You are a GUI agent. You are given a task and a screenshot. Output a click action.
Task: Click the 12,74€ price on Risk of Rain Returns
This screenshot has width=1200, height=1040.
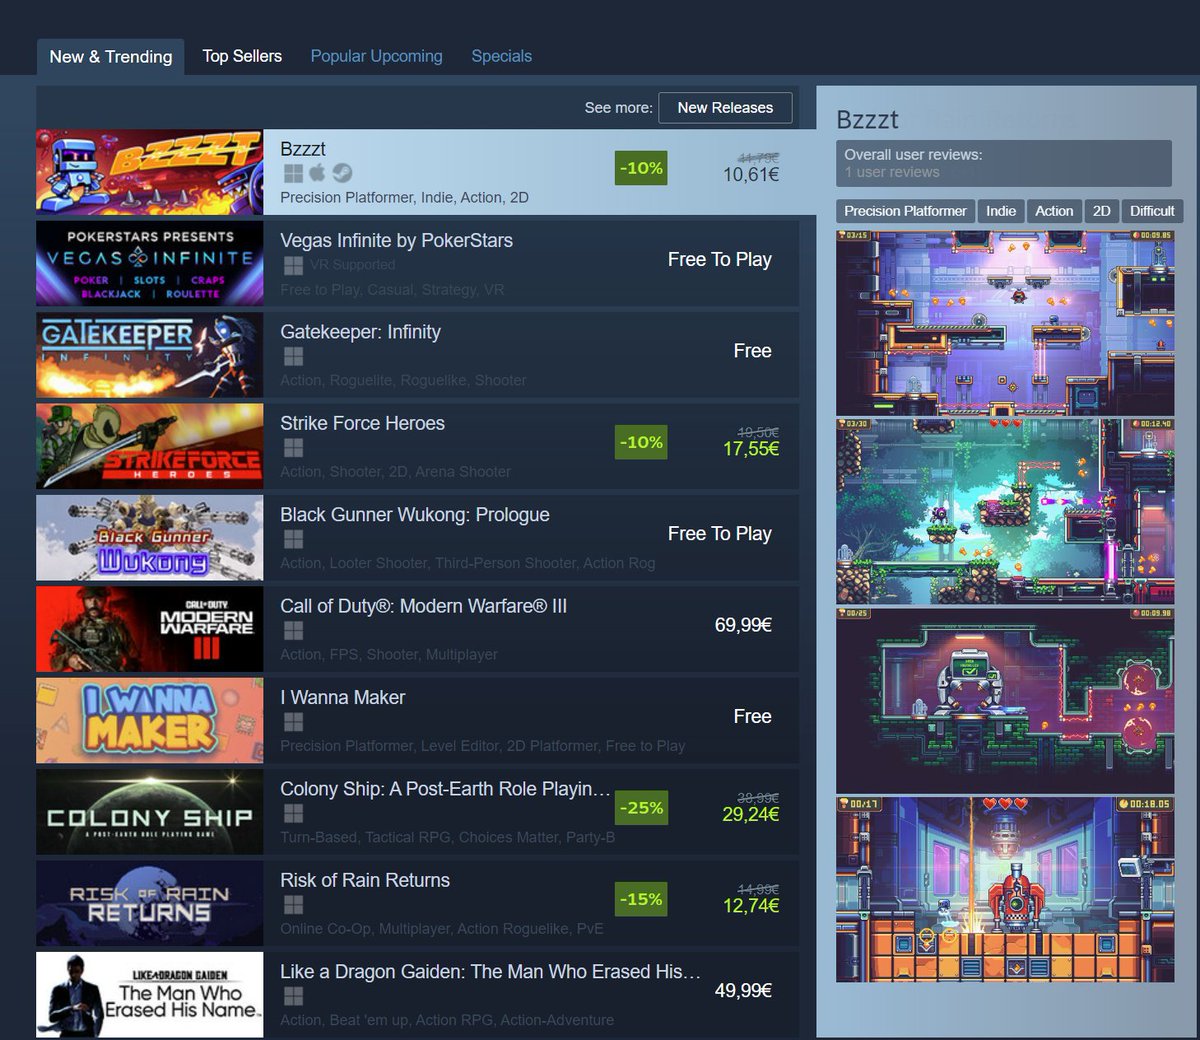[x=751, y=906]
